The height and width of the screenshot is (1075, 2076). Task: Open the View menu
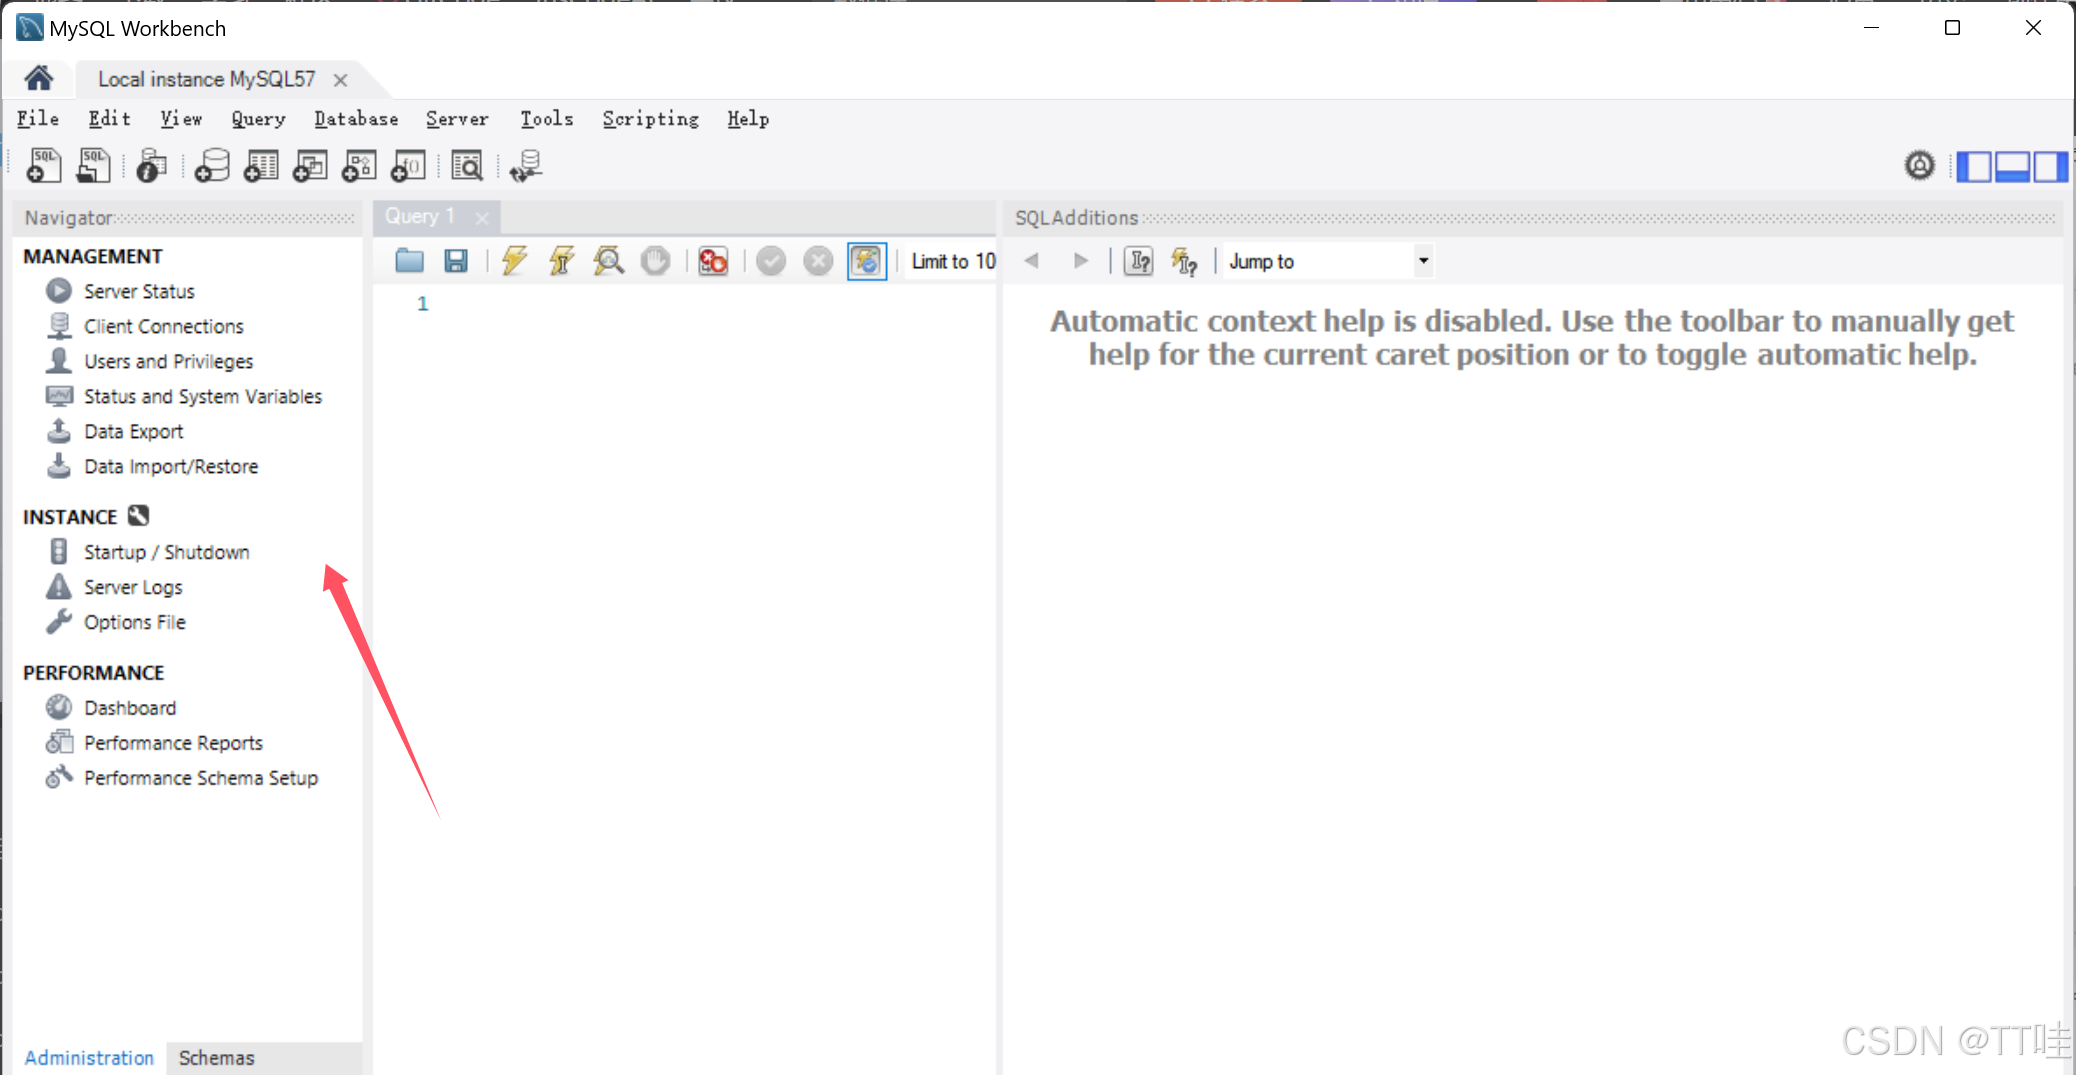coord(181,119)
